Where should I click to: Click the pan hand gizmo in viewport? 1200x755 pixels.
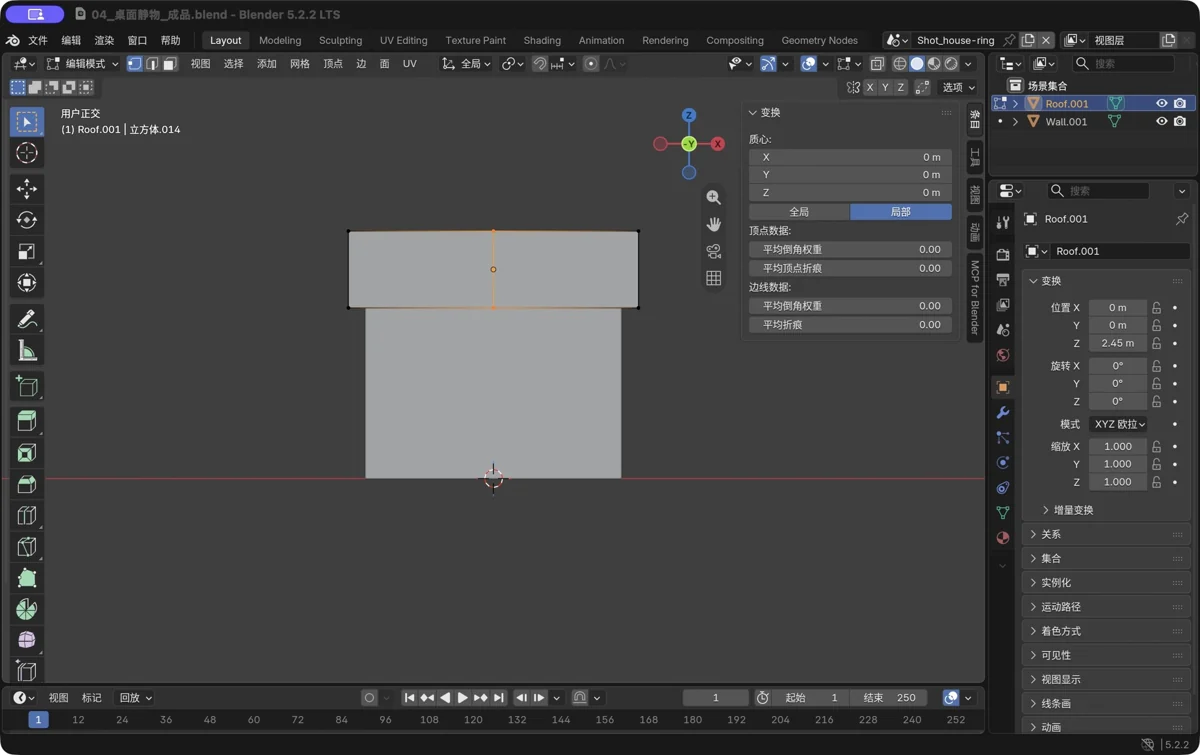point(713,224)
